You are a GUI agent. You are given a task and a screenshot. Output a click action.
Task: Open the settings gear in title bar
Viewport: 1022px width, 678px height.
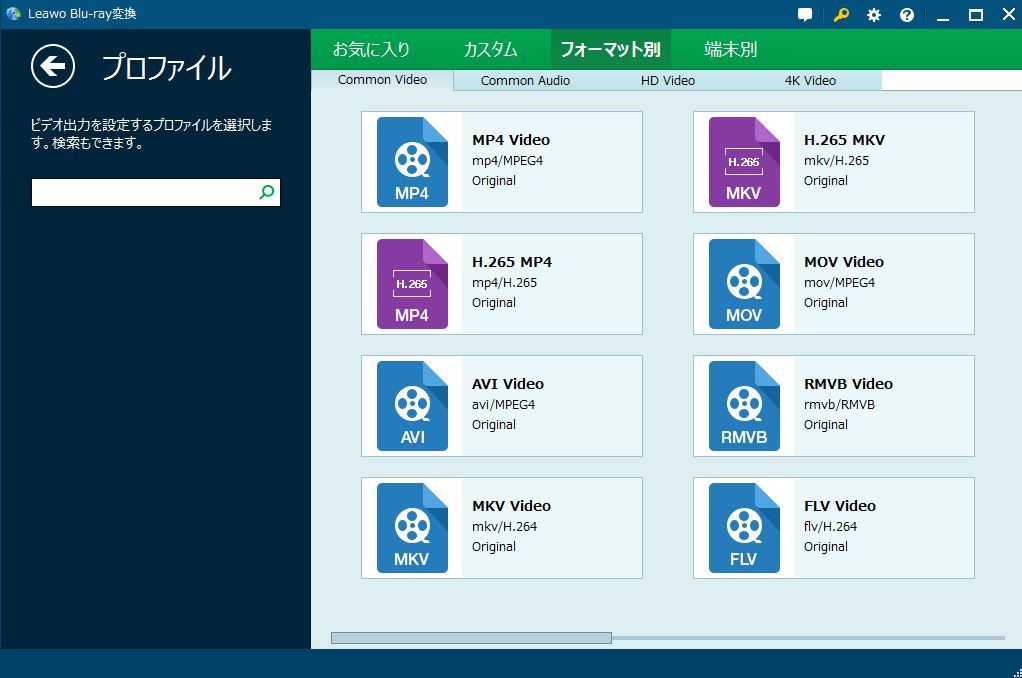[x=874, y=15]
